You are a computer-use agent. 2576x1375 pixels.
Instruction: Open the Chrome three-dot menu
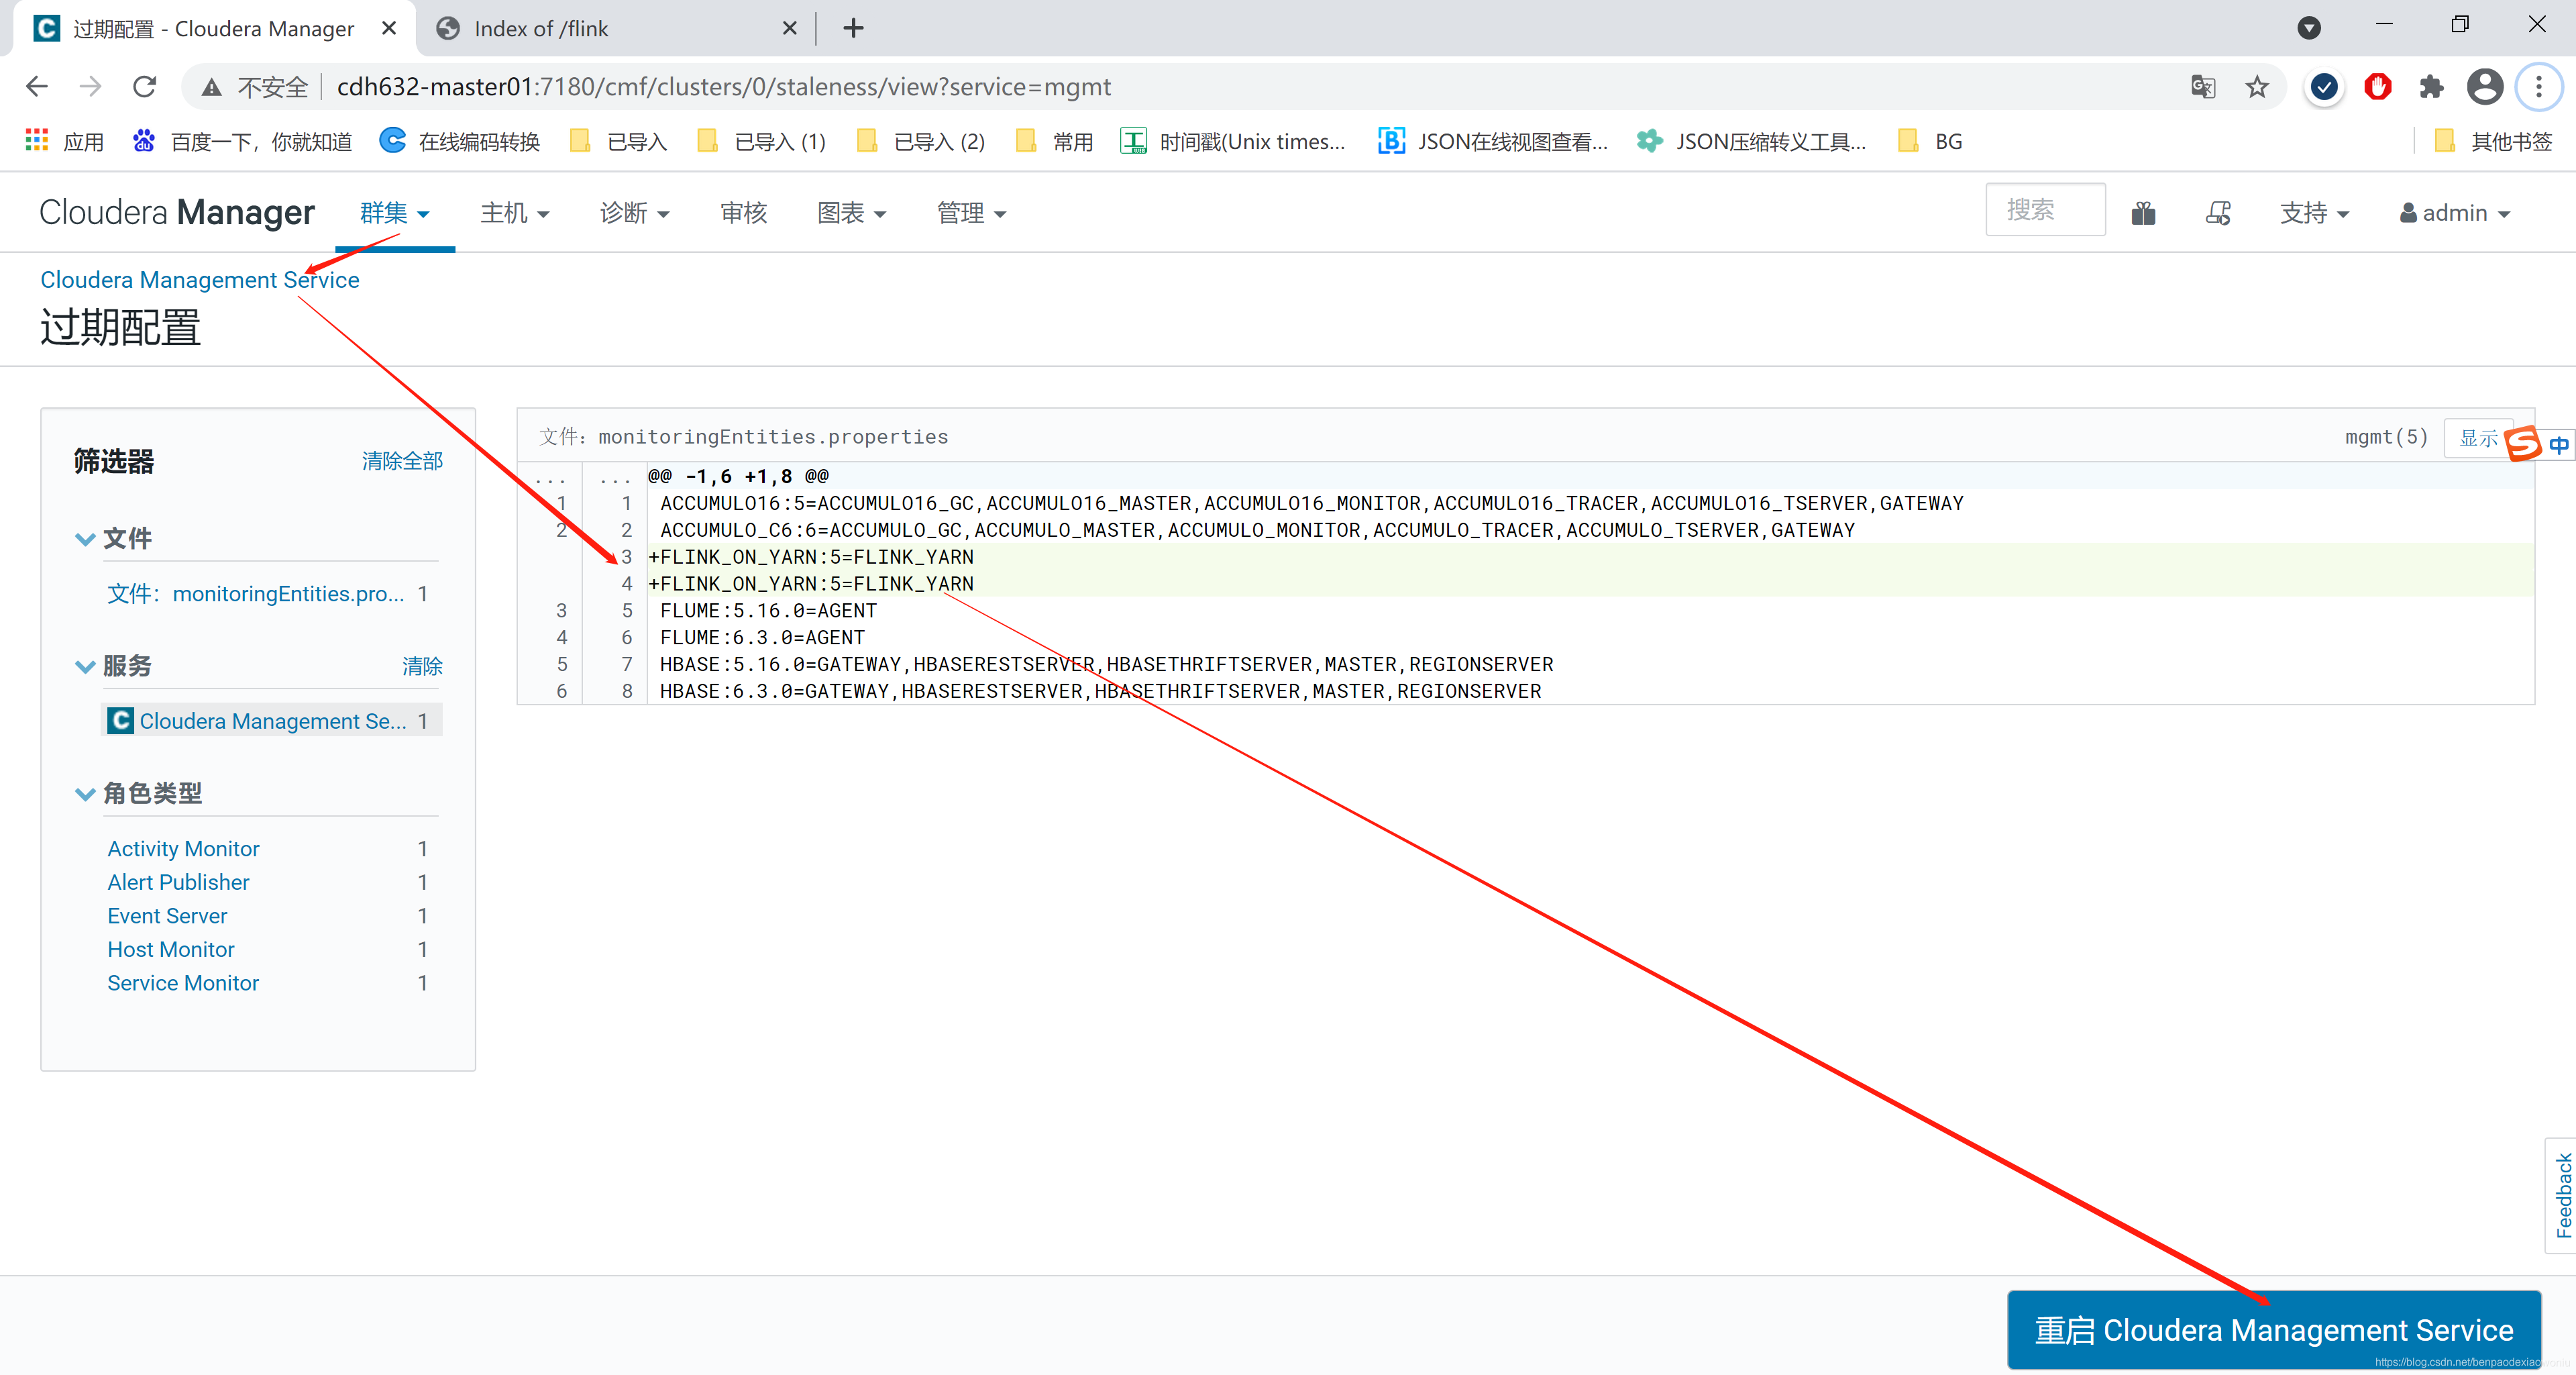click(x=2539, y=87)
